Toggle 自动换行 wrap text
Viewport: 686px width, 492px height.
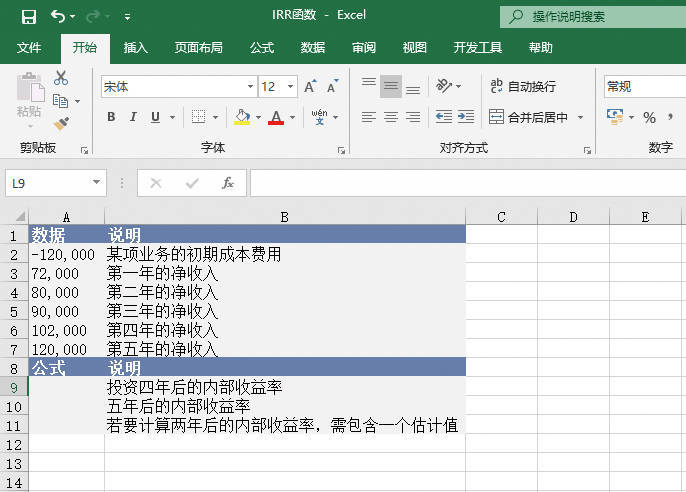(522, 87)
